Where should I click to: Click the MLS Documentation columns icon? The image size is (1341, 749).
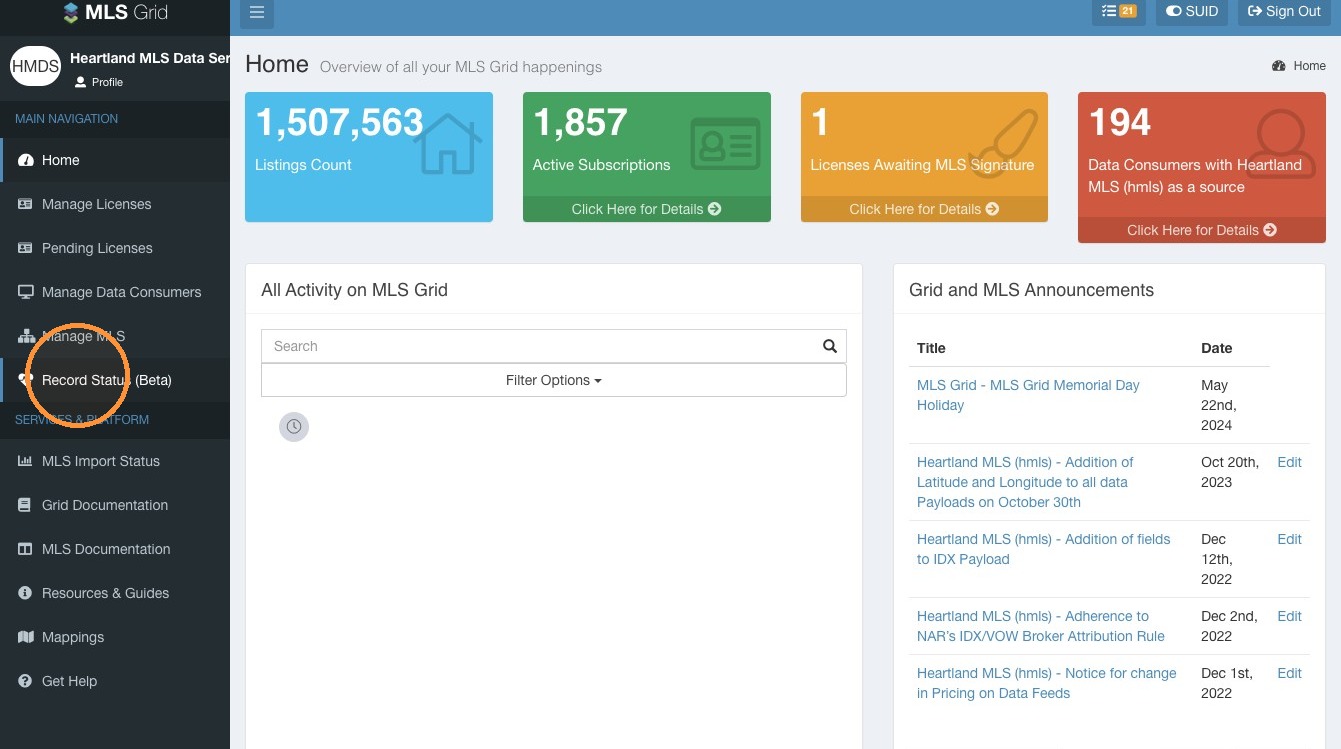25,549
